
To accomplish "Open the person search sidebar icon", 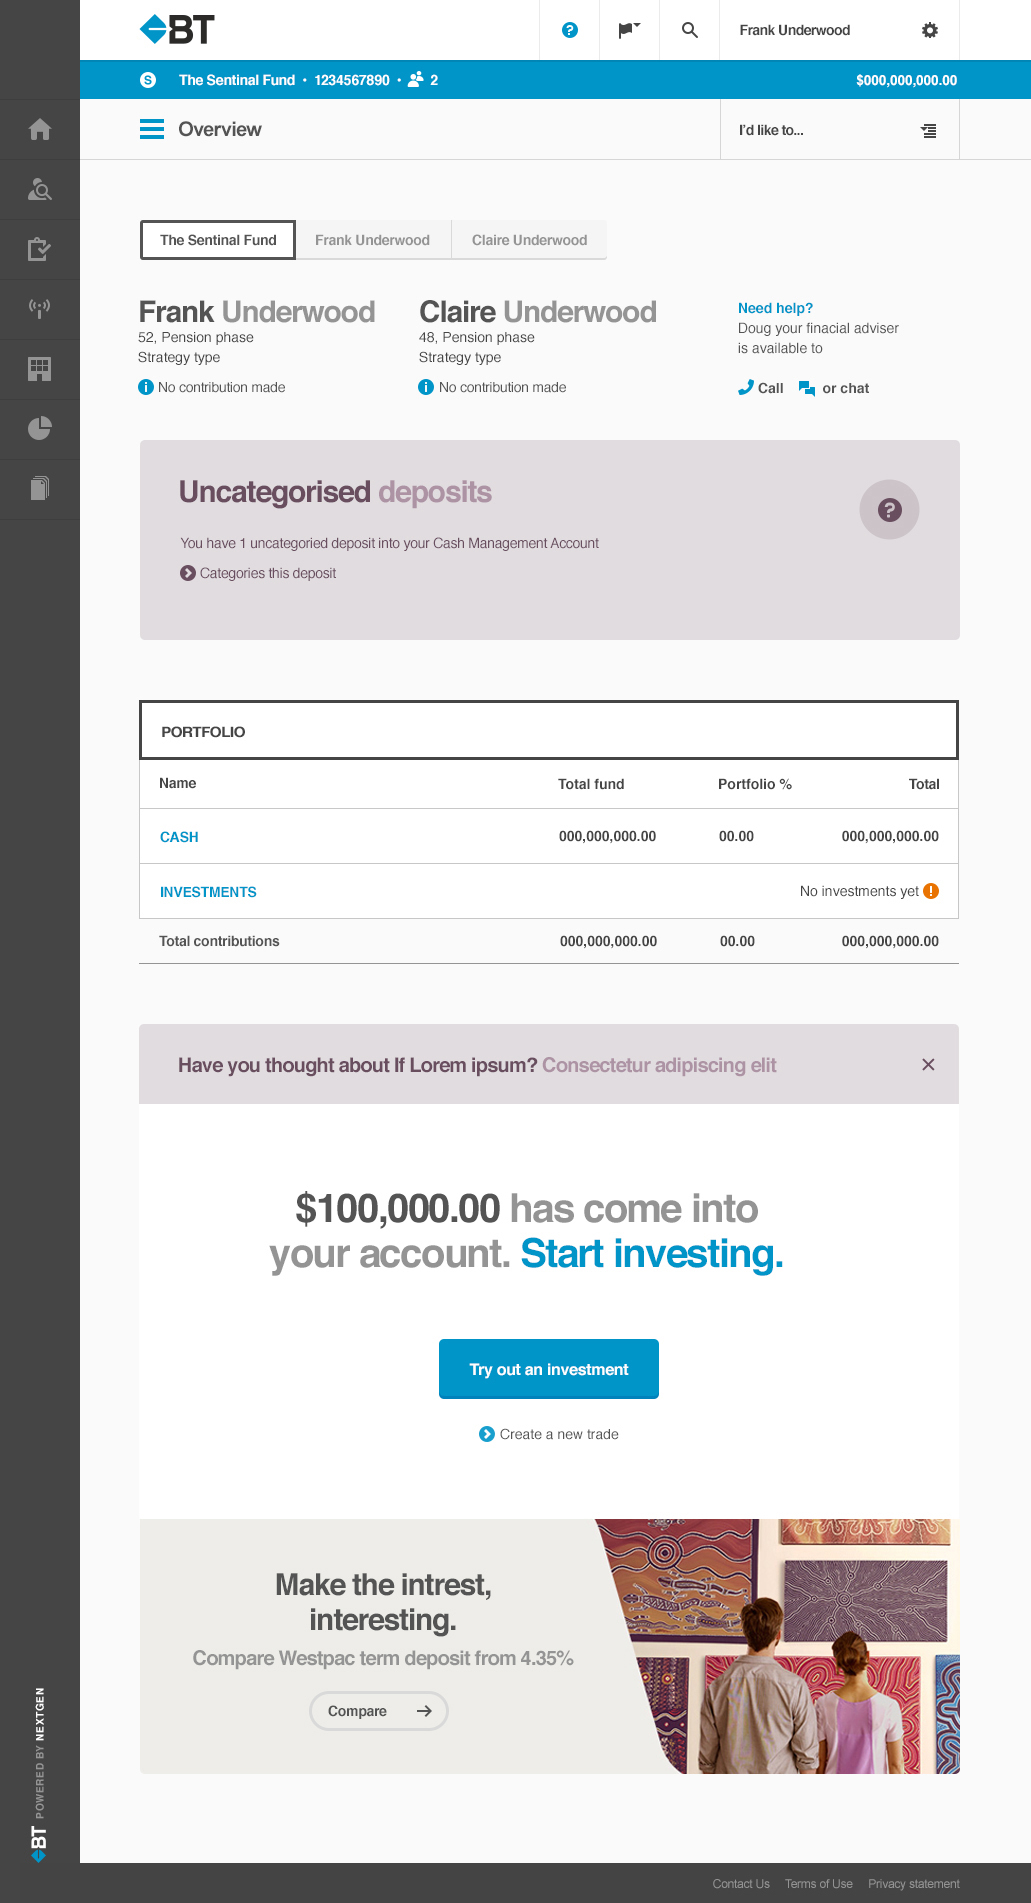I will [40, 189].
